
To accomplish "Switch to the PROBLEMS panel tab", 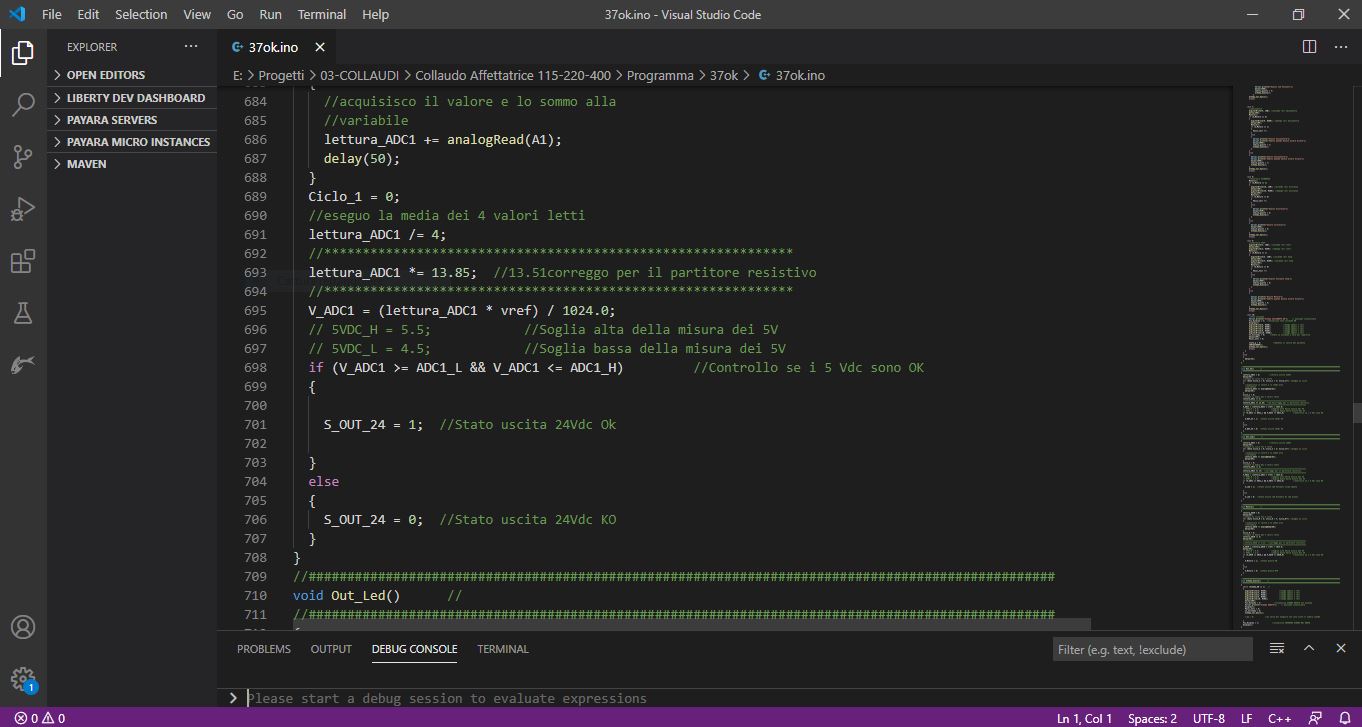I will tap(264, 649).
